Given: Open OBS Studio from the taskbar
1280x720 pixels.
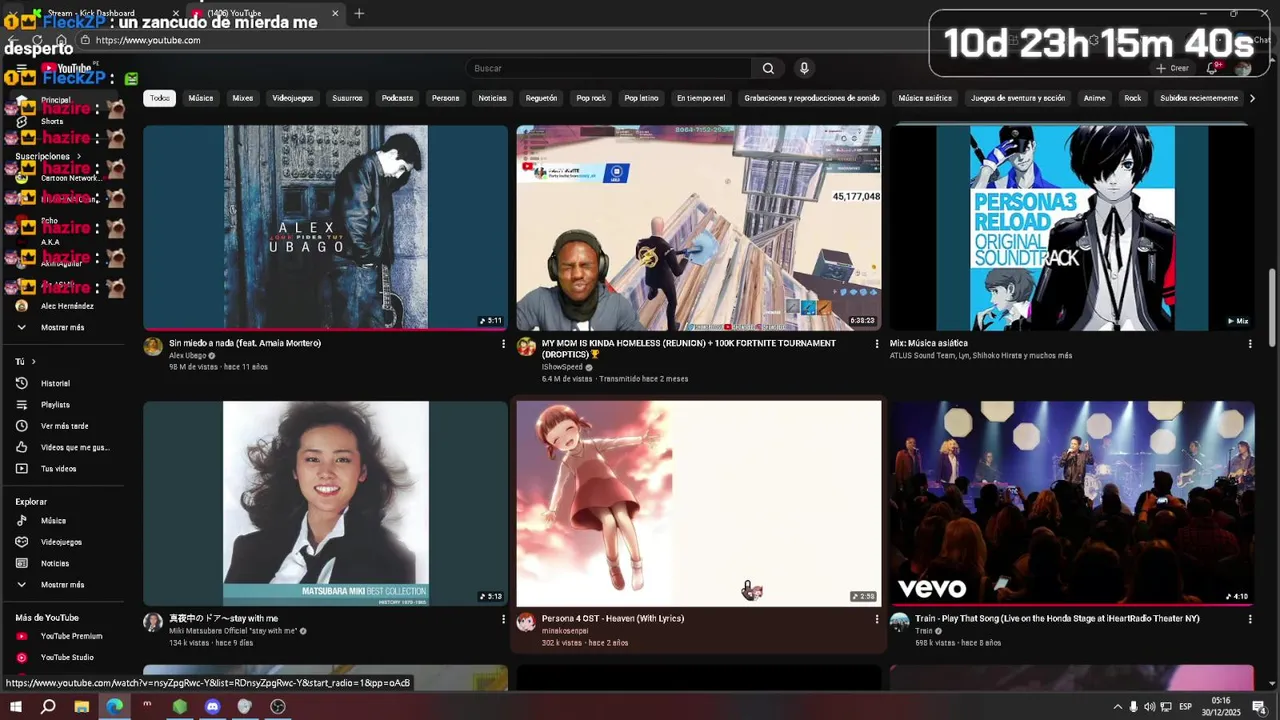Looking at the screenshot, I should 278,706.
